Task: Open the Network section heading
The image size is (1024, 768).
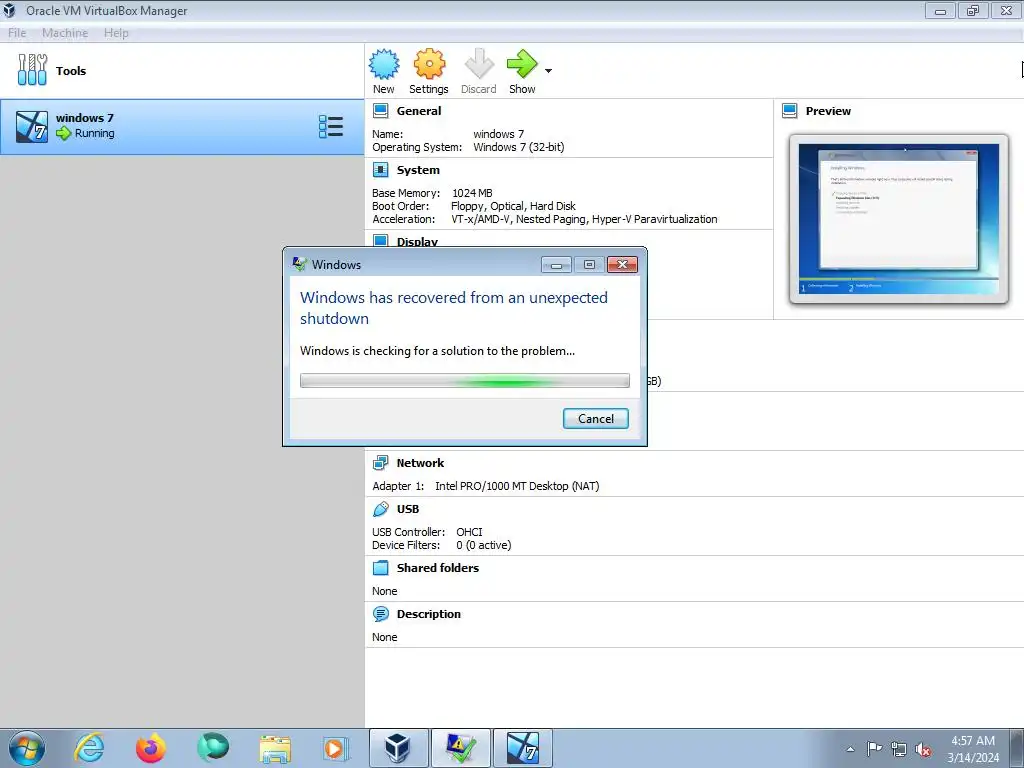Action: tap(420, 463)
